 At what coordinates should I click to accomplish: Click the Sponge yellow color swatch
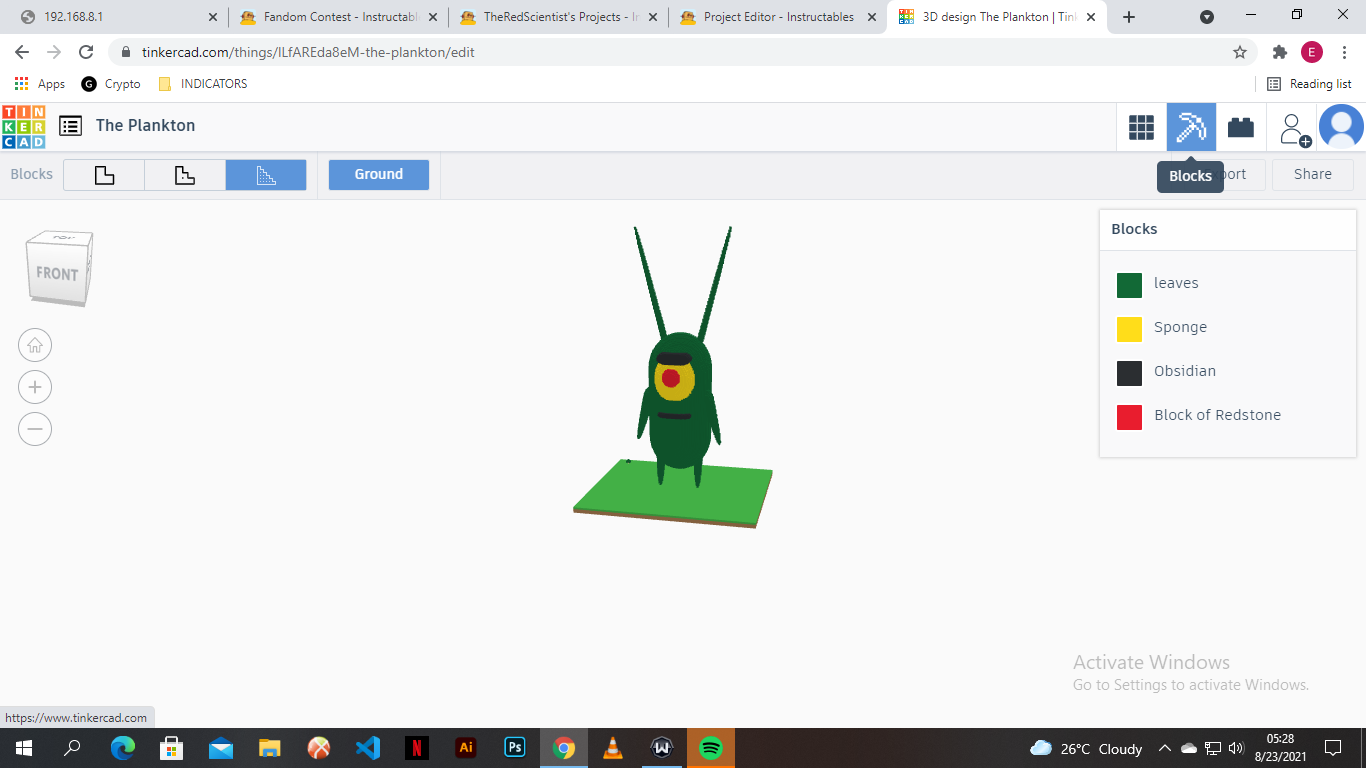click(1129, 329)
